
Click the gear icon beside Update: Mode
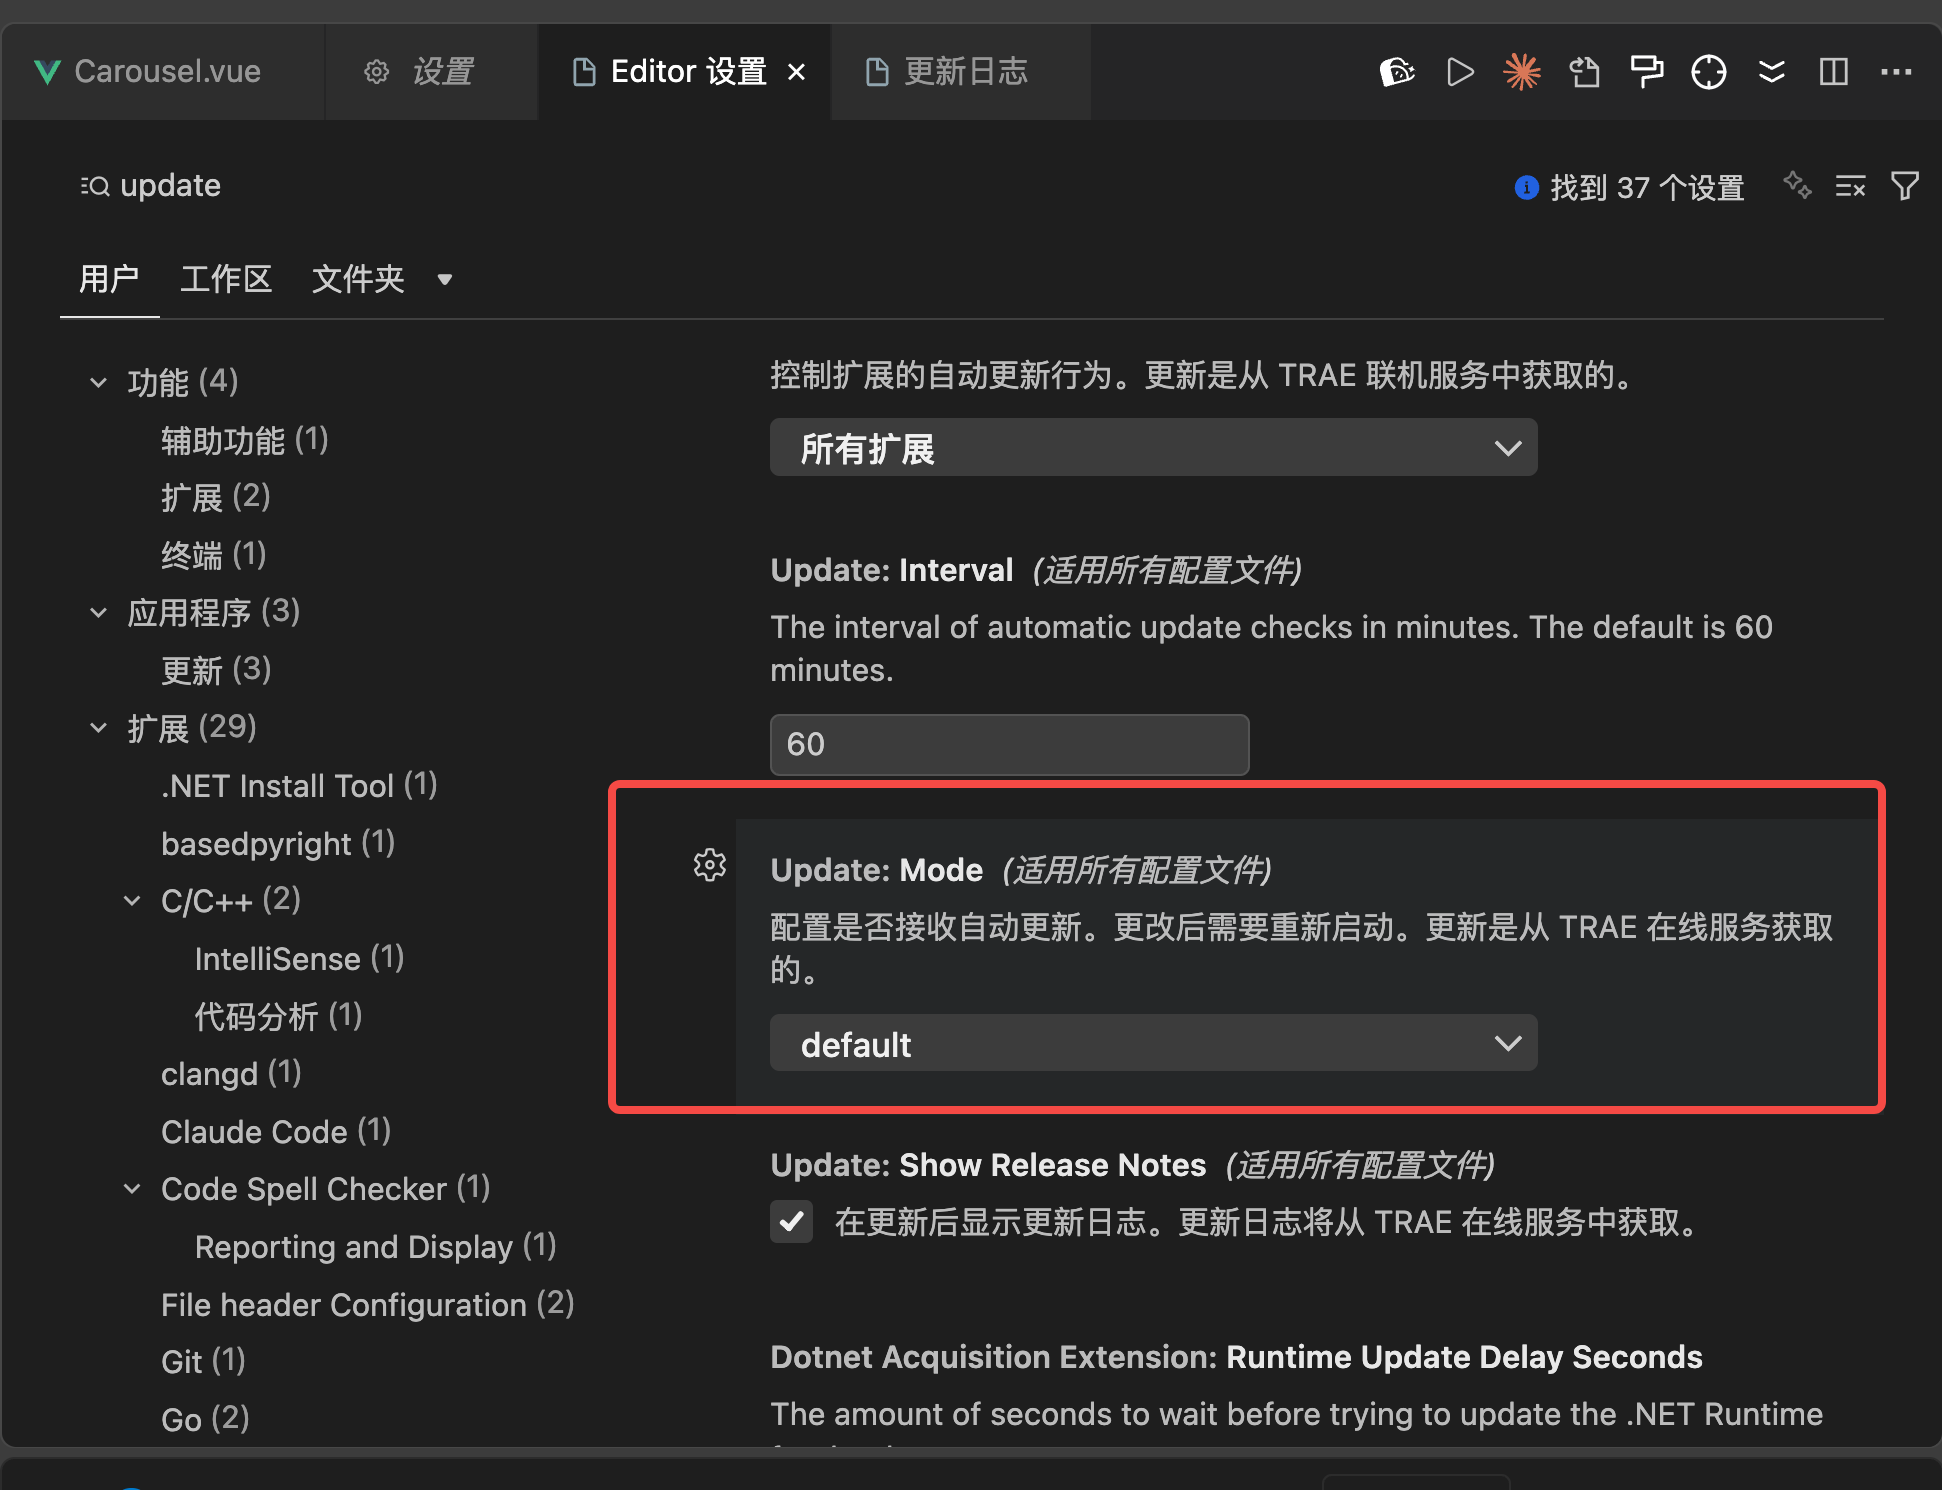pyautogui.click(x=710, y=865)
